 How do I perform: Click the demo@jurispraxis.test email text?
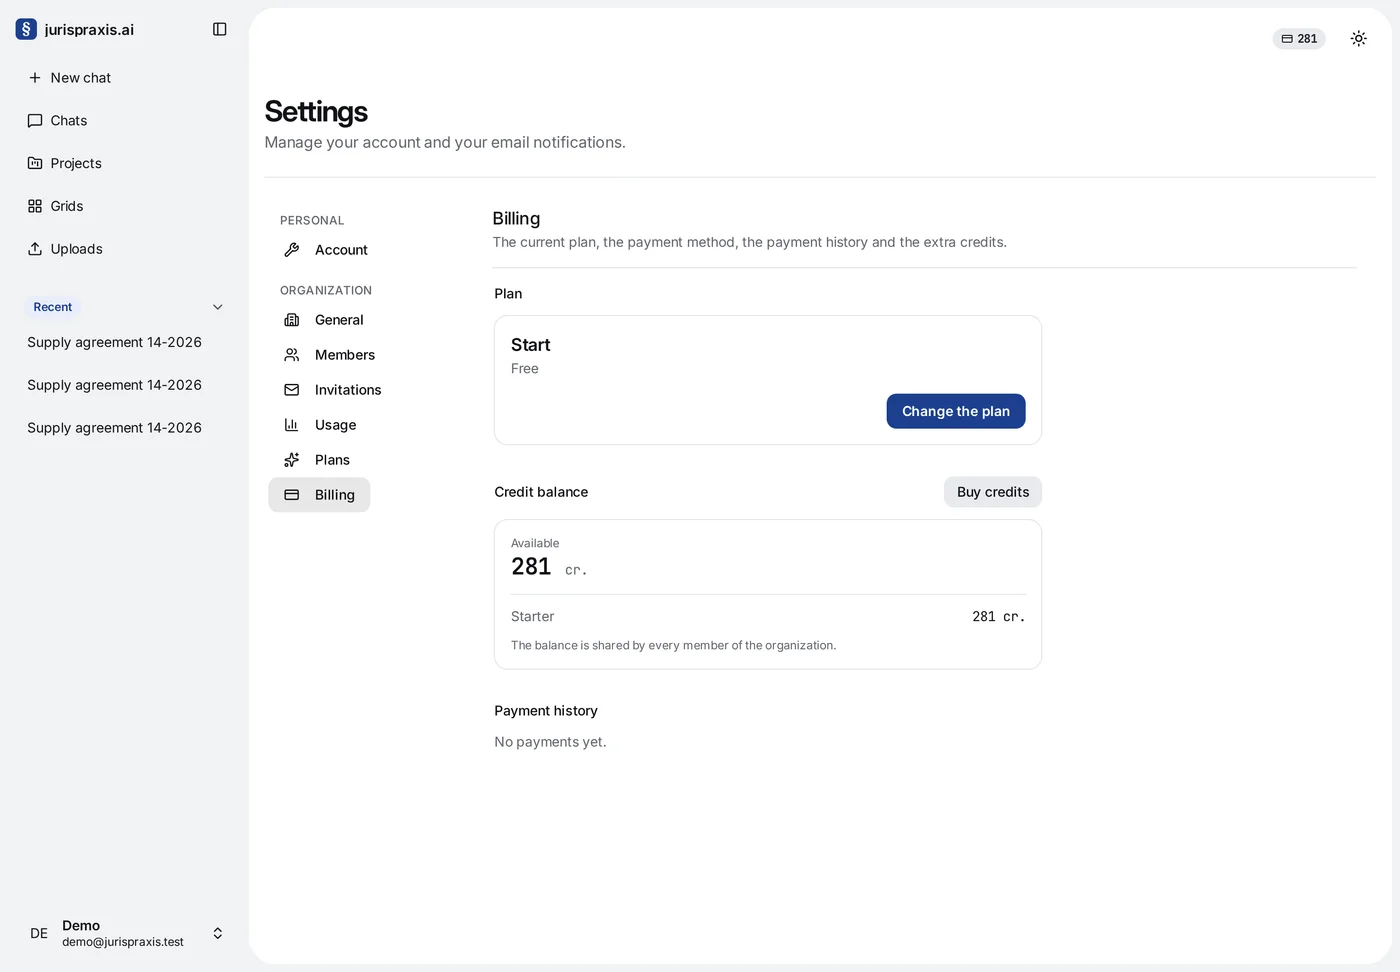point(123,942)
